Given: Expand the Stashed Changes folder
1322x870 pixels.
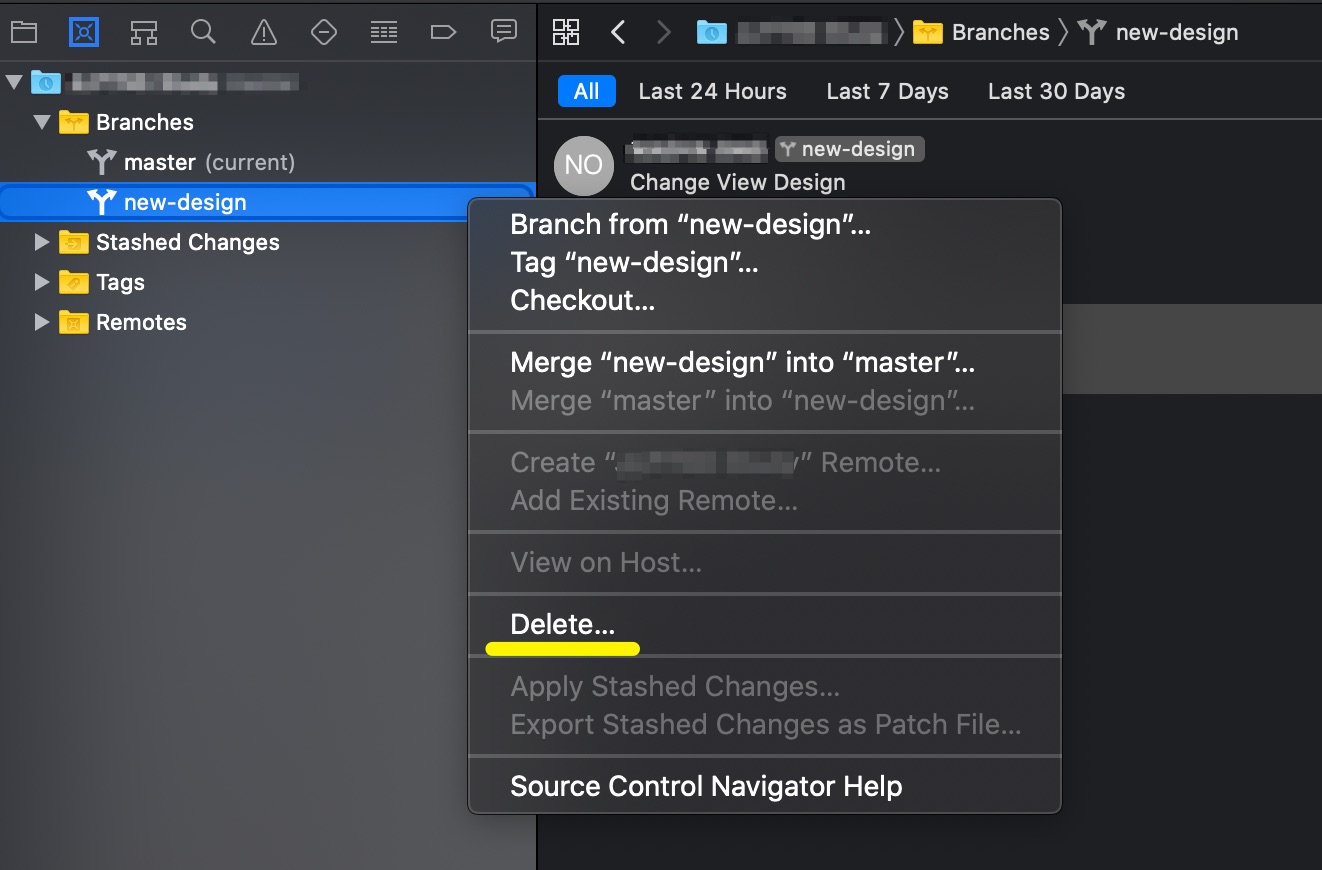Looking at the screenshot, I should click(x=42, y=242).
